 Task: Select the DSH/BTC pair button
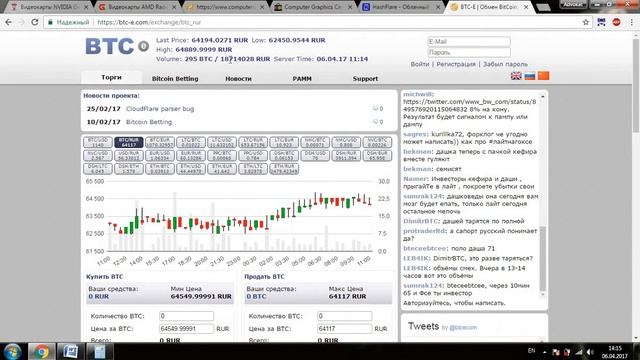(x=284, y=155)
